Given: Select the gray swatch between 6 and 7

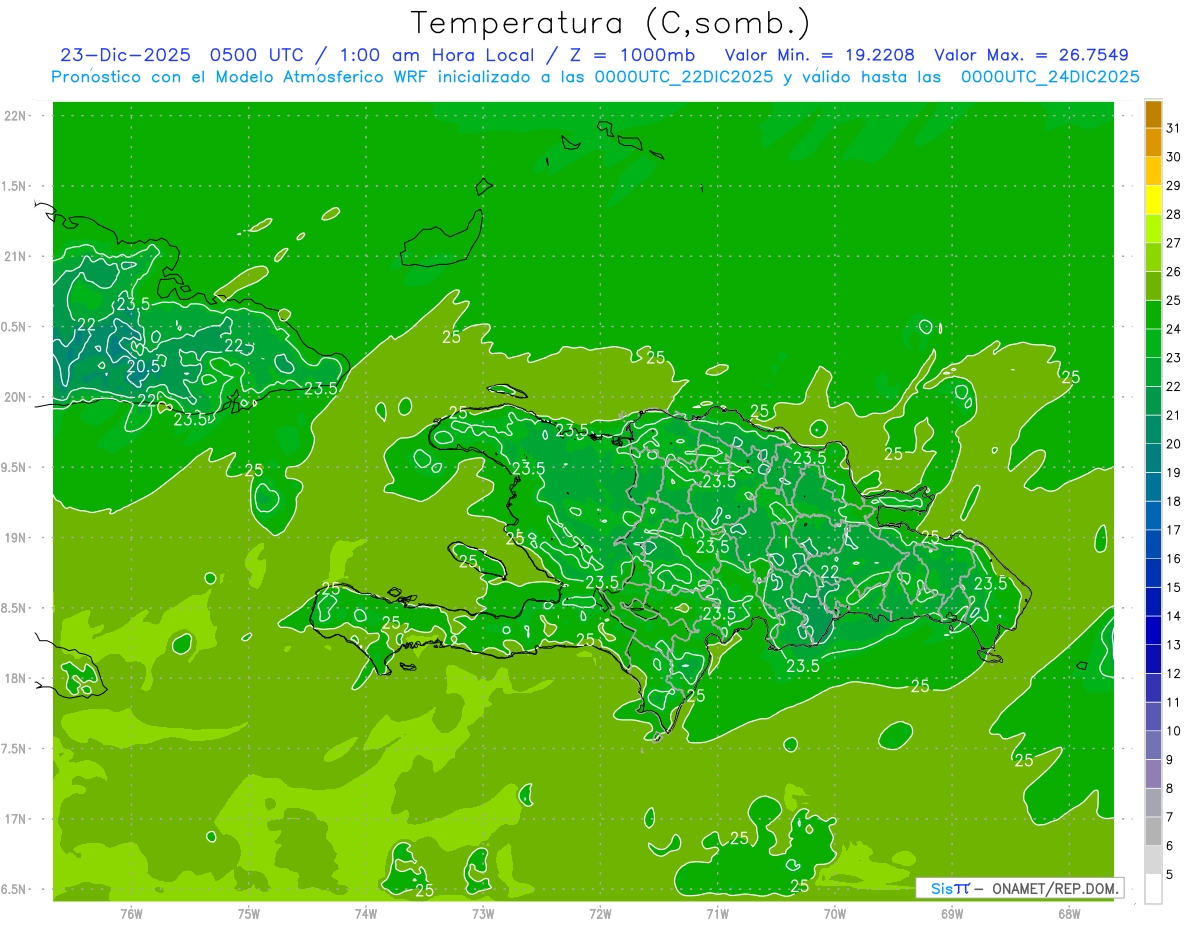Looking at the screenshot, I should pyautogui.click(x=1153, y=832).
